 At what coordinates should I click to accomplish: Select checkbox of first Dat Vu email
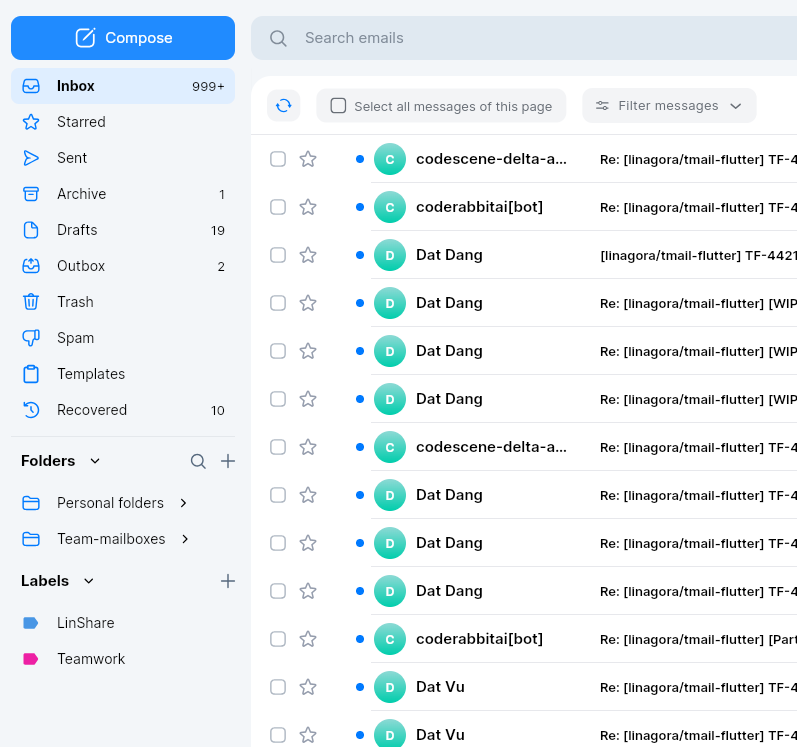pos(278,687)
